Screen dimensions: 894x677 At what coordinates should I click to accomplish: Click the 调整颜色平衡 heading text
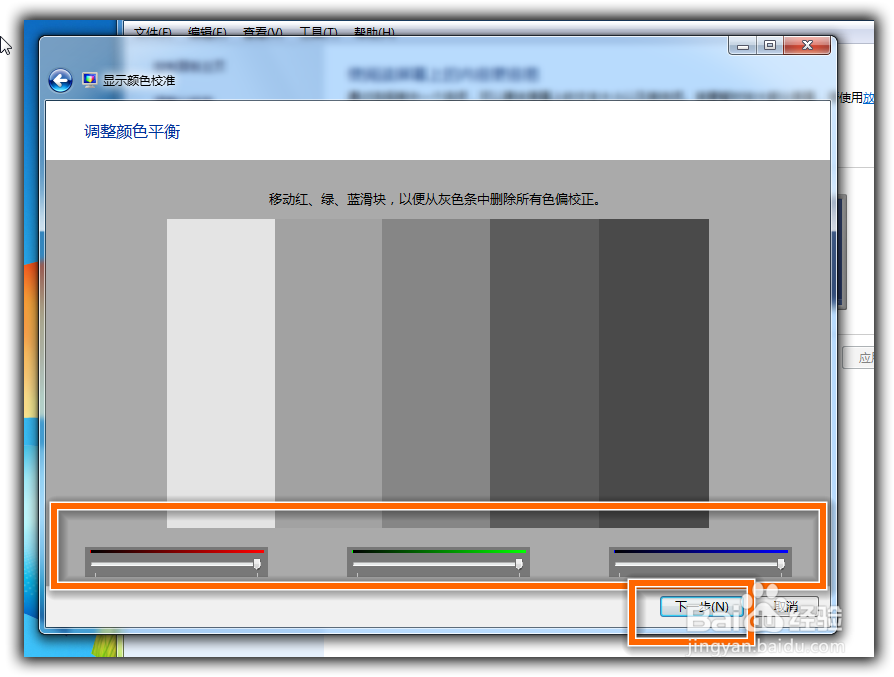[x=130, y=131]
